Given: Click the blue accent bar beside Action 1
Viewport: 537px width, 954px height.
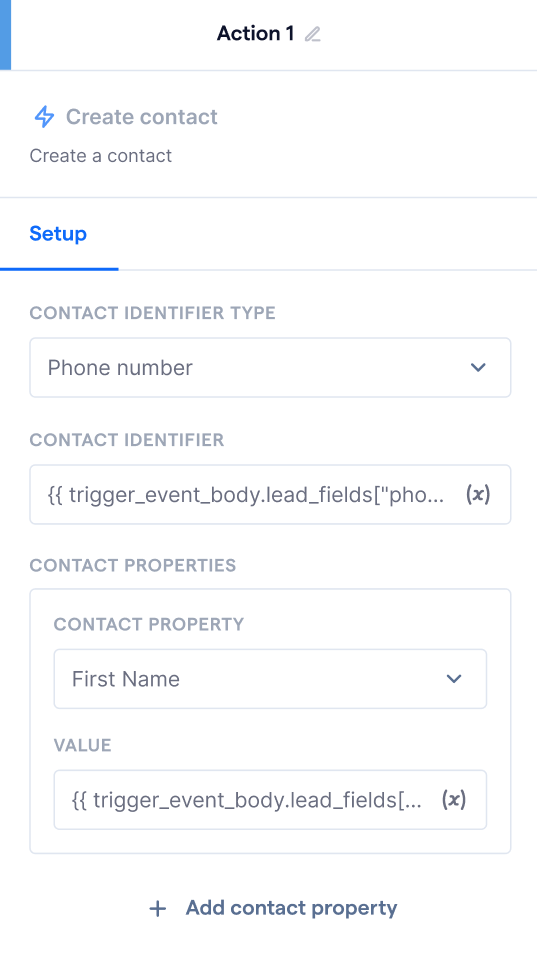Looking at the screenshot, I should (5, 35).
